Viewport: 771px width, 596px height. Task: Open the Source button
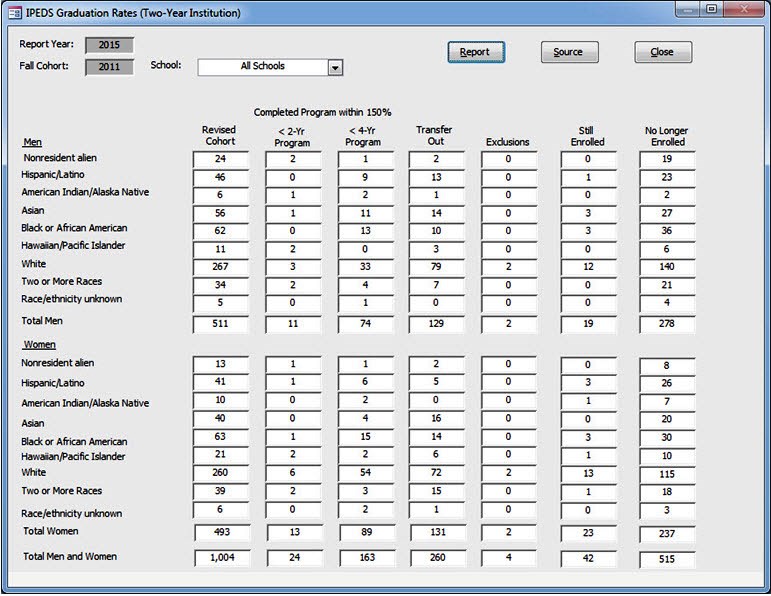click(x=569, y=52)
